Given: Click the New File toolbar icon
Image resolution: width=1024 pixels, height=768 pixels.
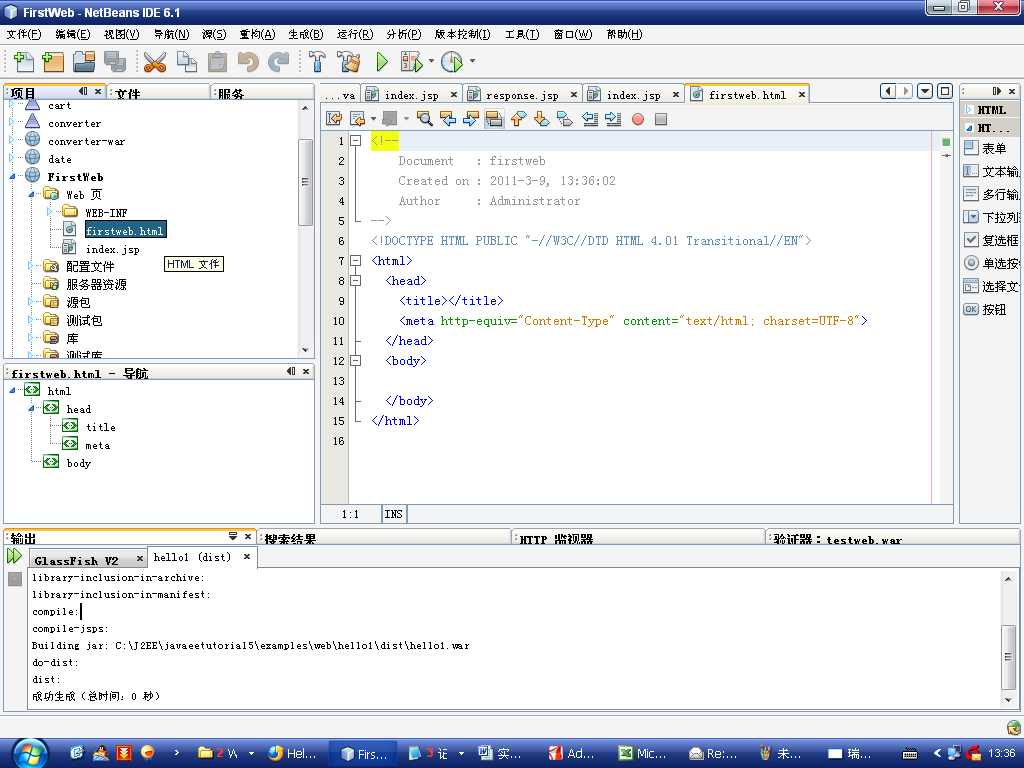Looking at the screenshot, I should point(24,62).
